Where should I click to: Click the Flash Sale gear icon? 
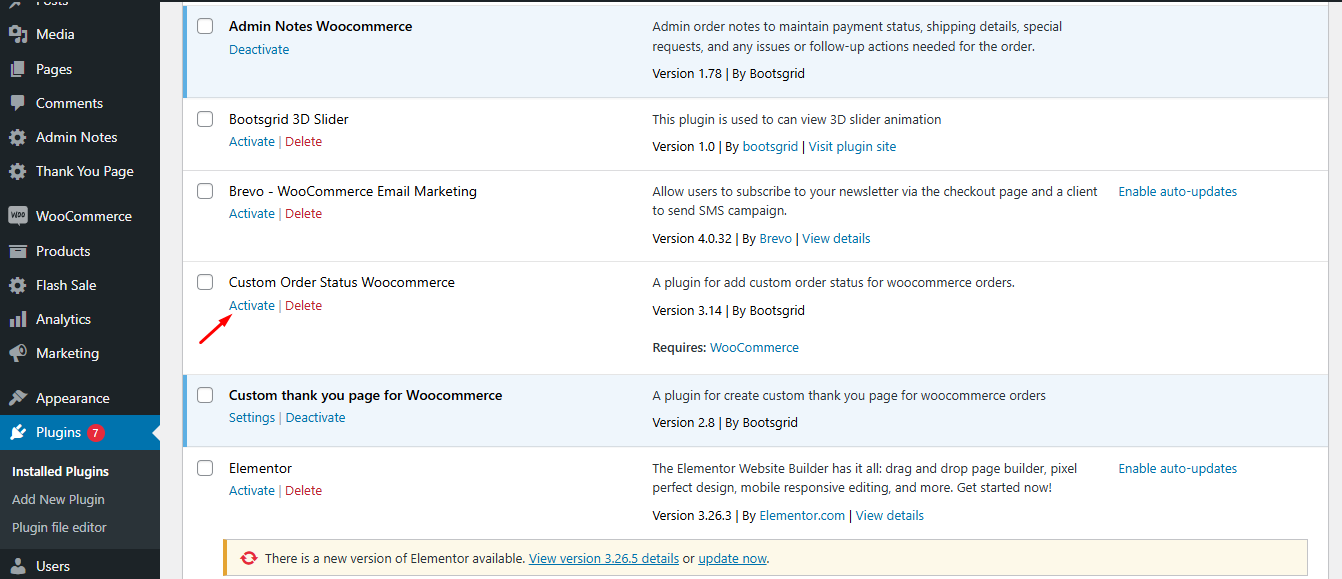click(18, 285)
